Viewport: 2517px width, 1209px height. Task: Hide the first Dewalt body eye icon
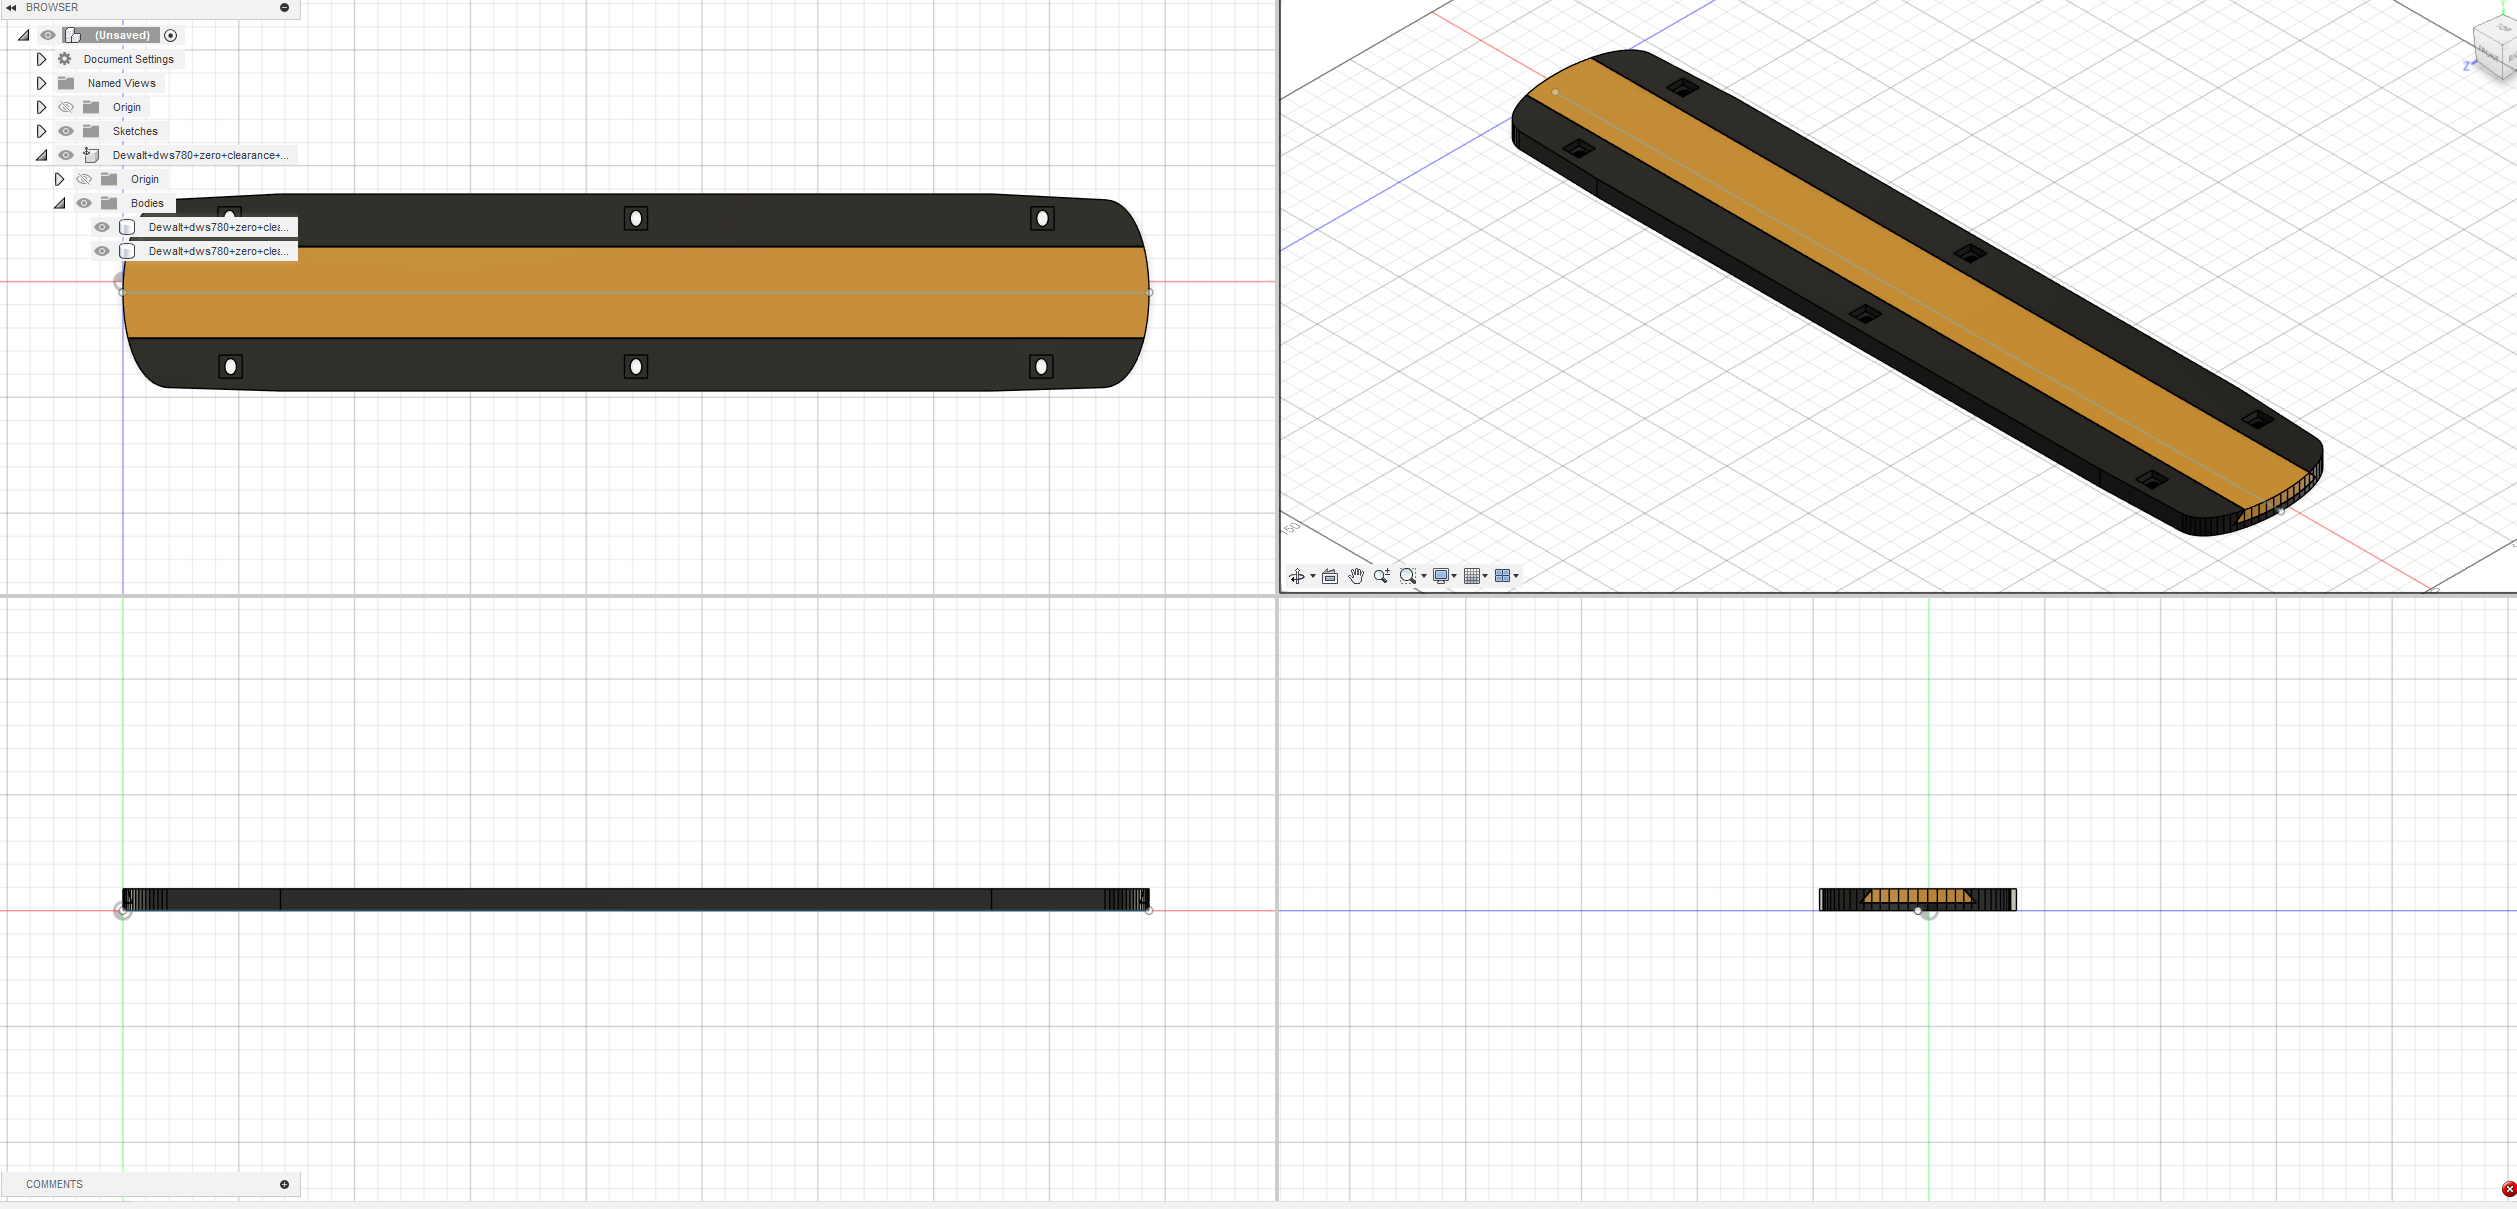click(x=102, y=227)
